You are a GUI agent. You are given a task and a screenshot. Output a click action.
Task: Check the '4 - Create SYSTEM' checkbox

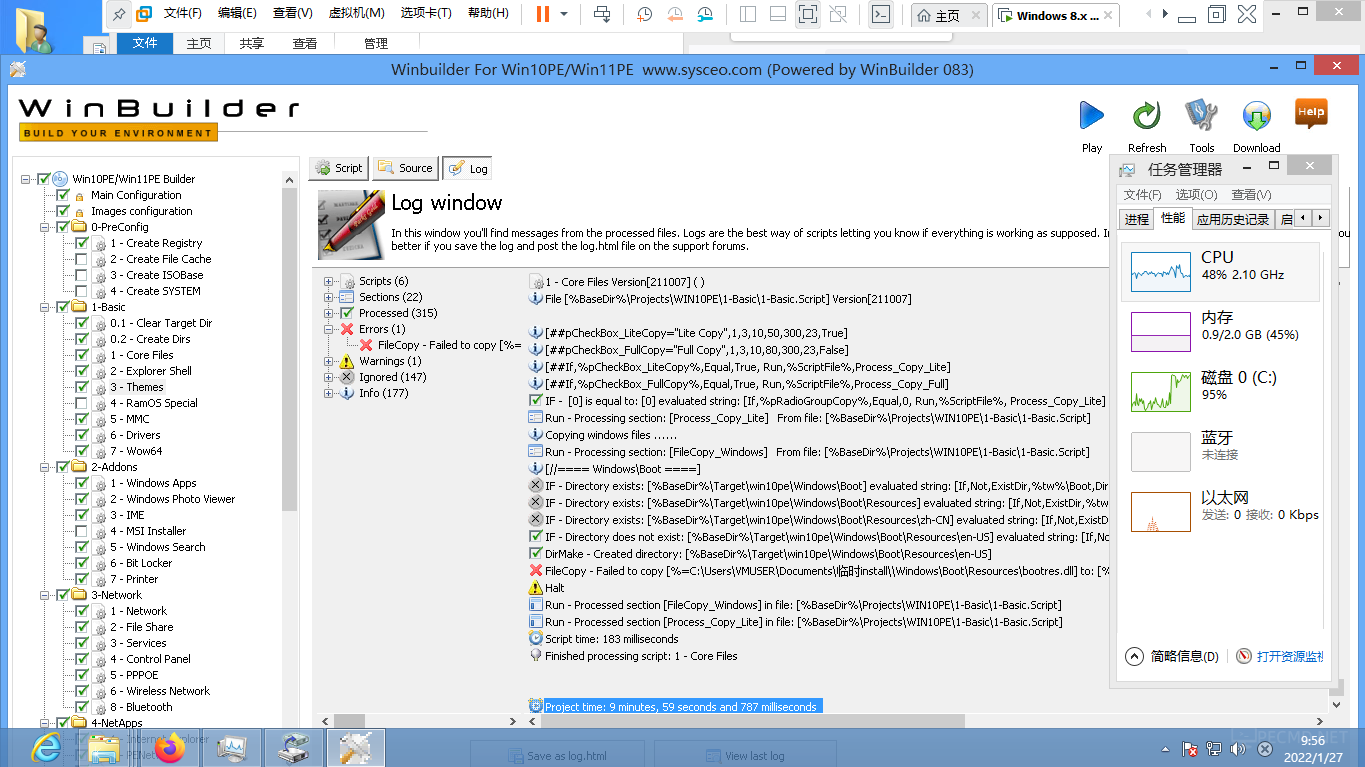point(82,291)
